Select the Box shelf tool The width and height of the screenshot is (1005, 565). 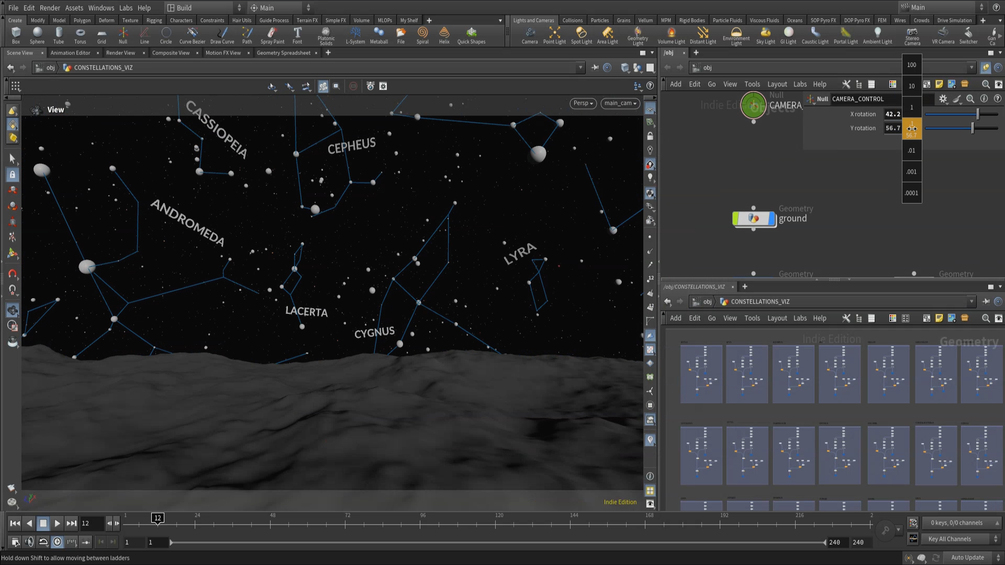point(15,35)
